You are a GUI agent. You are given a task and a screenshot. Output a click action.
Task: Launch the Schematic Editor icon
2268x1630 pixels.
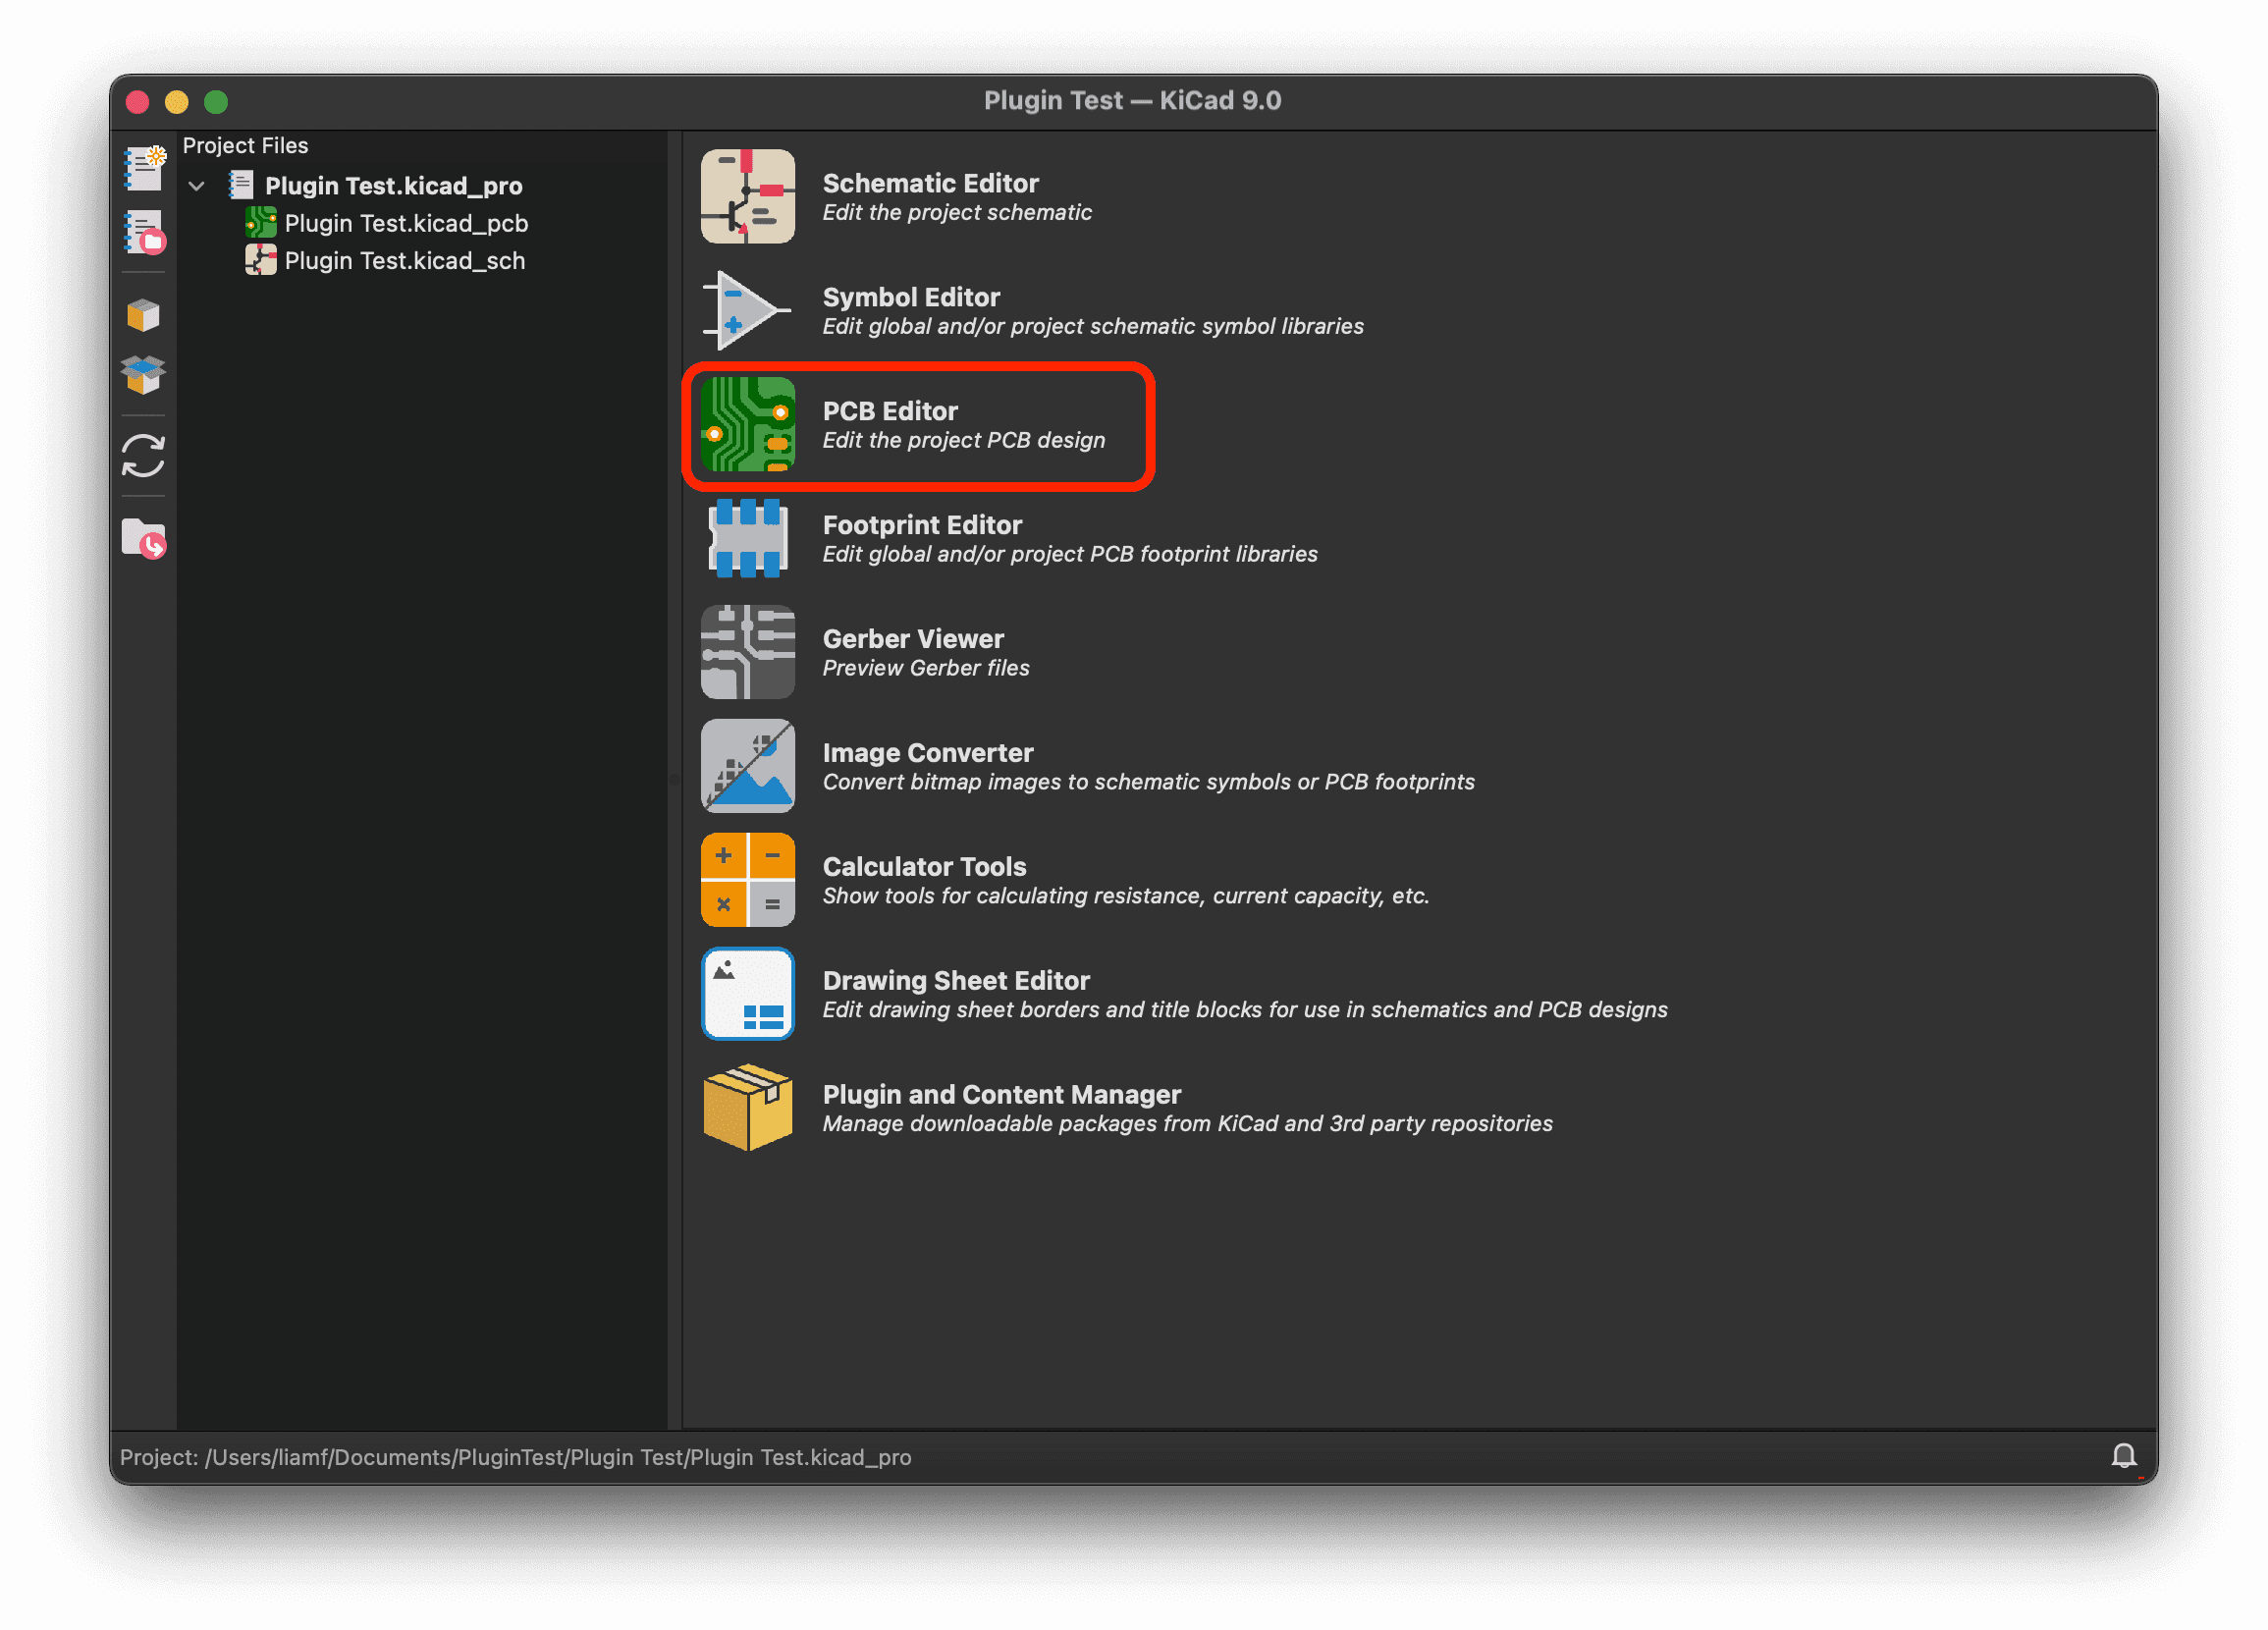tap(747, 197)
